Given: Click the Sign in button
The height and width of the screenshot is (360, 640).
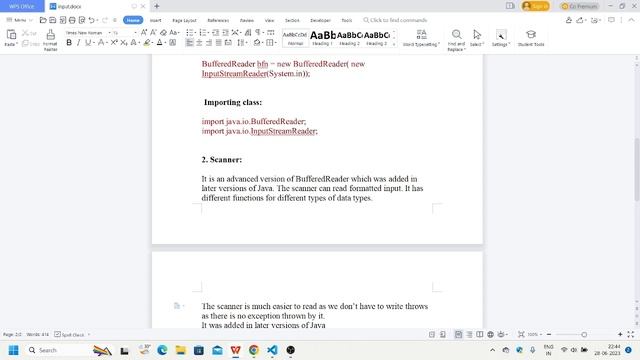Looking at the screenshot, I should click(x=536, y=6).
